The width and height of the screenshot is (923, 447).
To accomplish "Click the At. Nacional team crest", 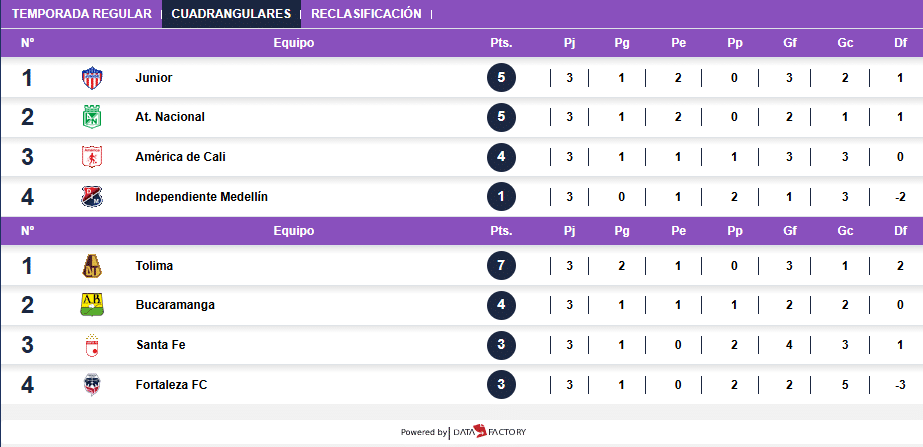I will (x=92, y=117).
